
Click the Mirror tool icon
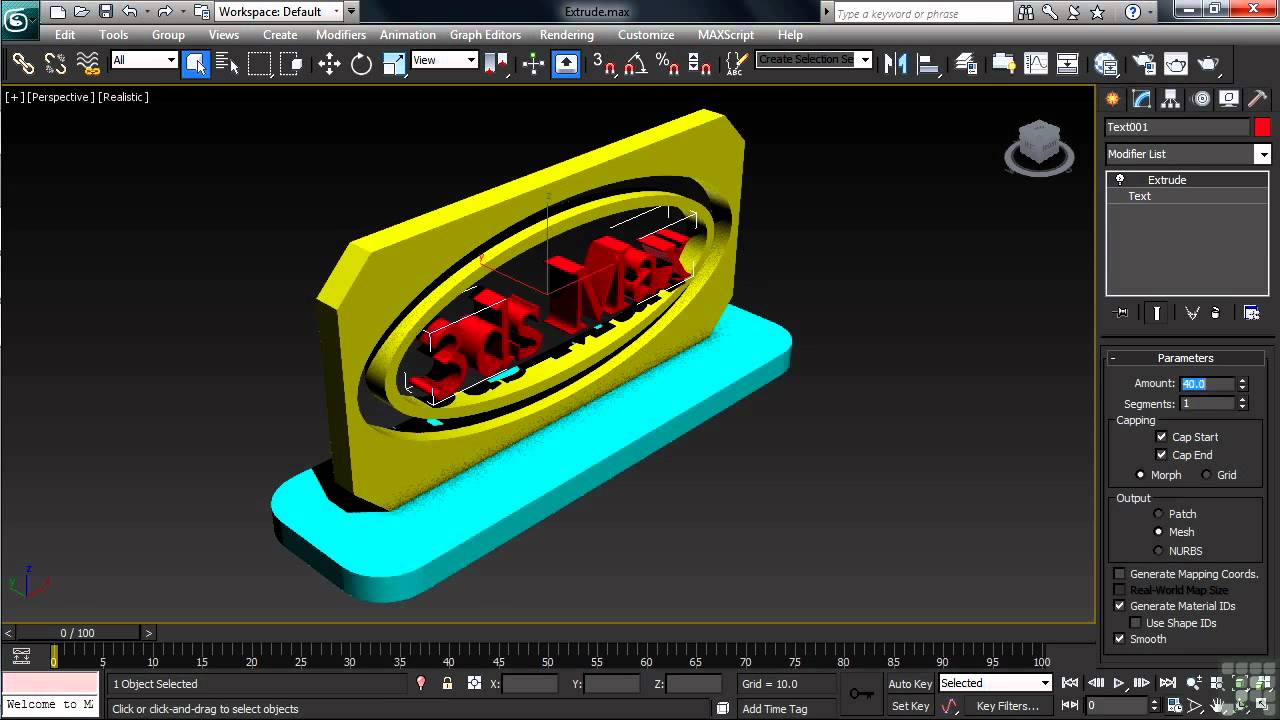point(896,64)
